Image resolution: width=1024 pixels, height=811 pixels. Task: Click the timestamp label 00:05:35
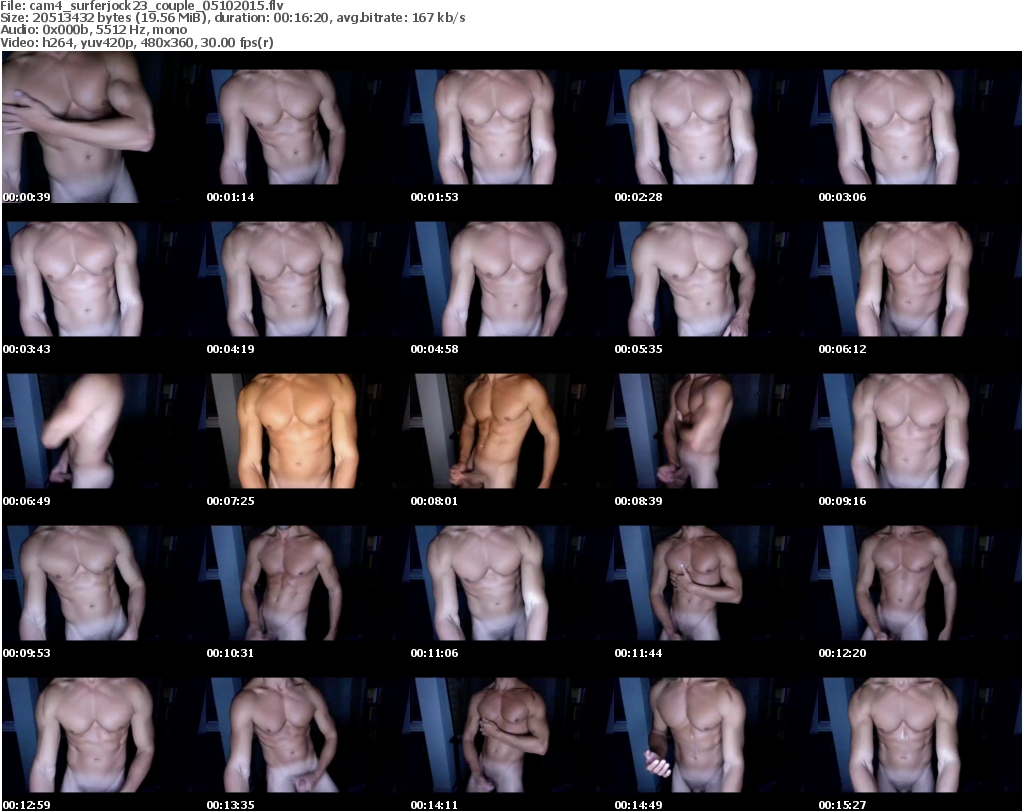pyautogui.click(x=638, y=349)
